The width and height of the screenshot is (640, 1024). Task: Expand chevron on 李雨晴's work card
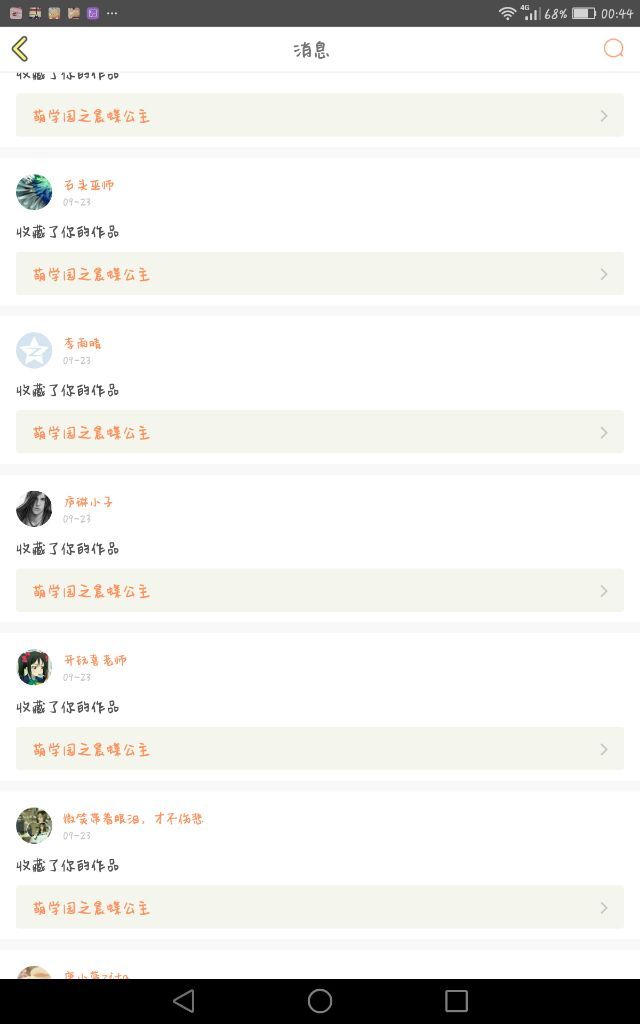click(x=604, y=432)
